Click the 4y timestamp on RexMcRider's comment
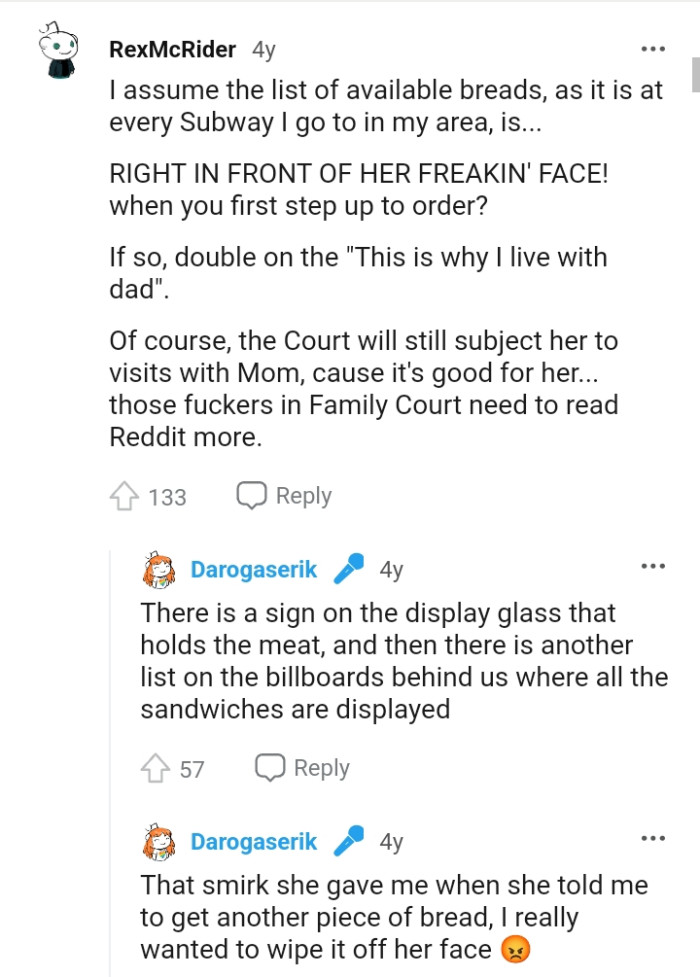 pos(263,49)
